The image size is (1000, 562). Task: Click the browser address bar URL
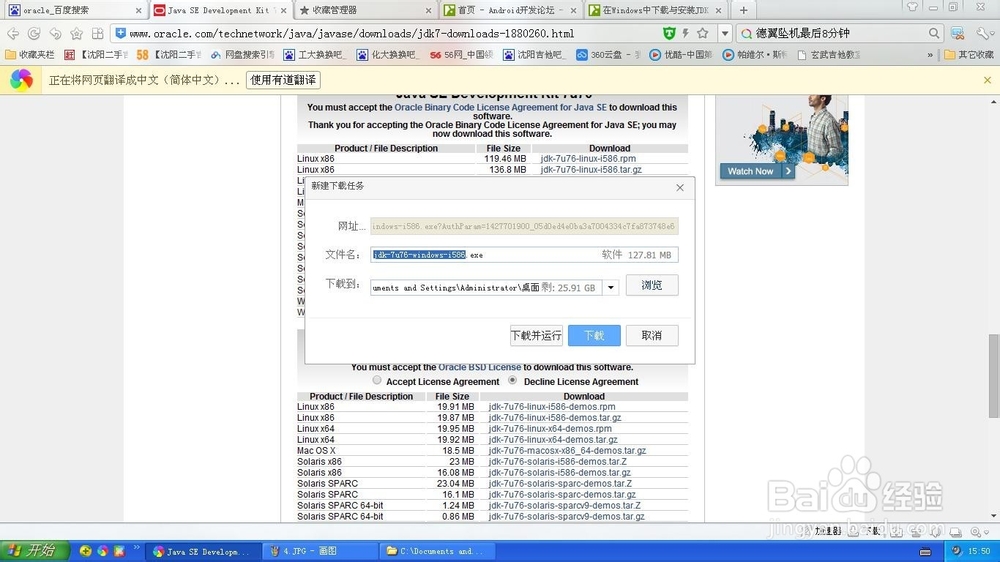pyautogui.click(x=351, y=33)
